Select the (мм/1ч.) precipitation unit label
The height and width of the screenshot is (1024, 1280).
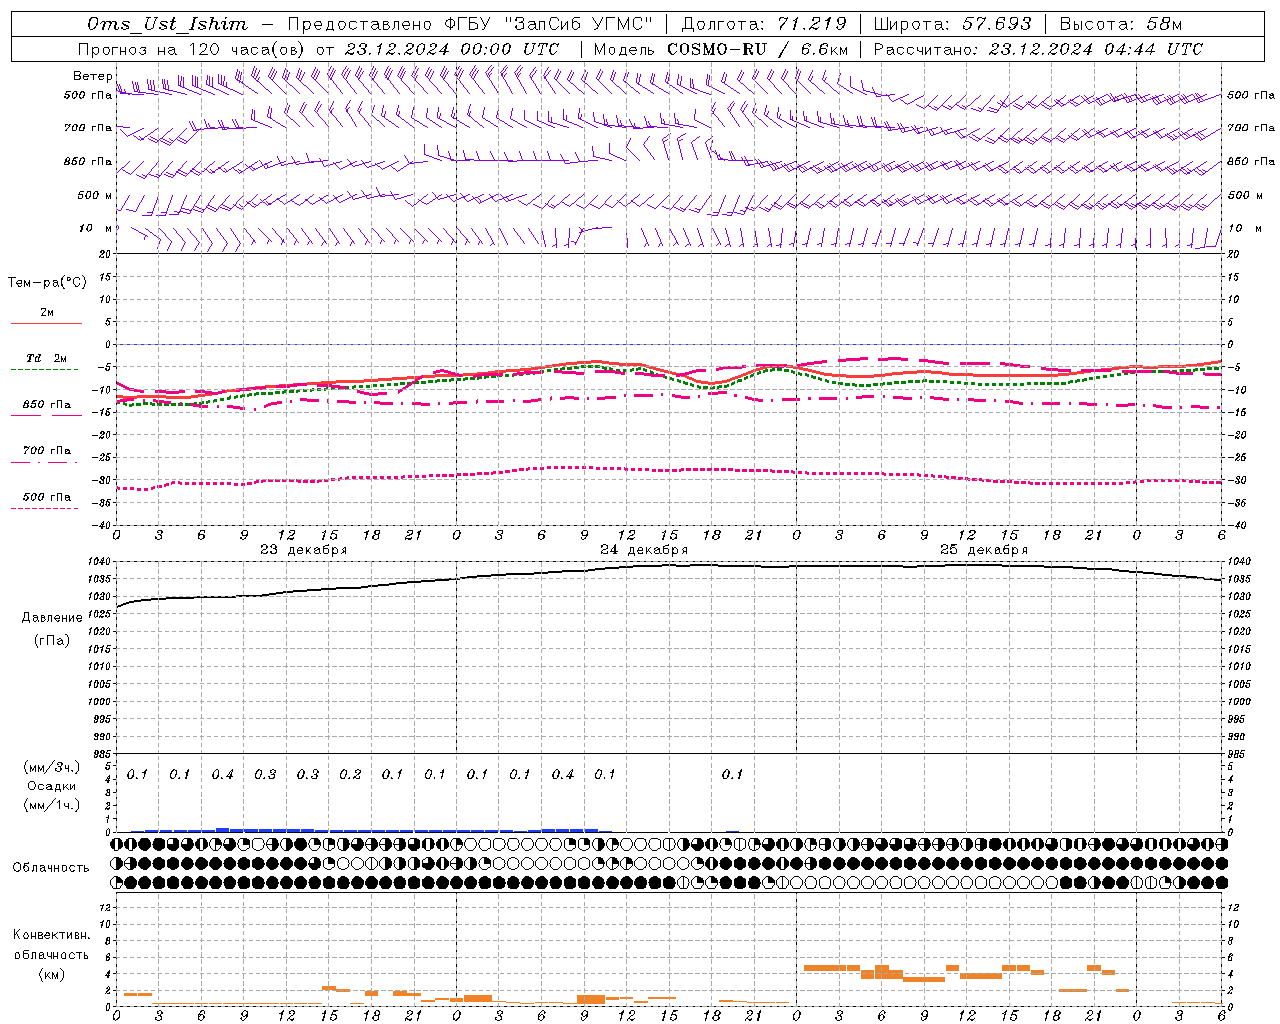(x=52, y=805)
